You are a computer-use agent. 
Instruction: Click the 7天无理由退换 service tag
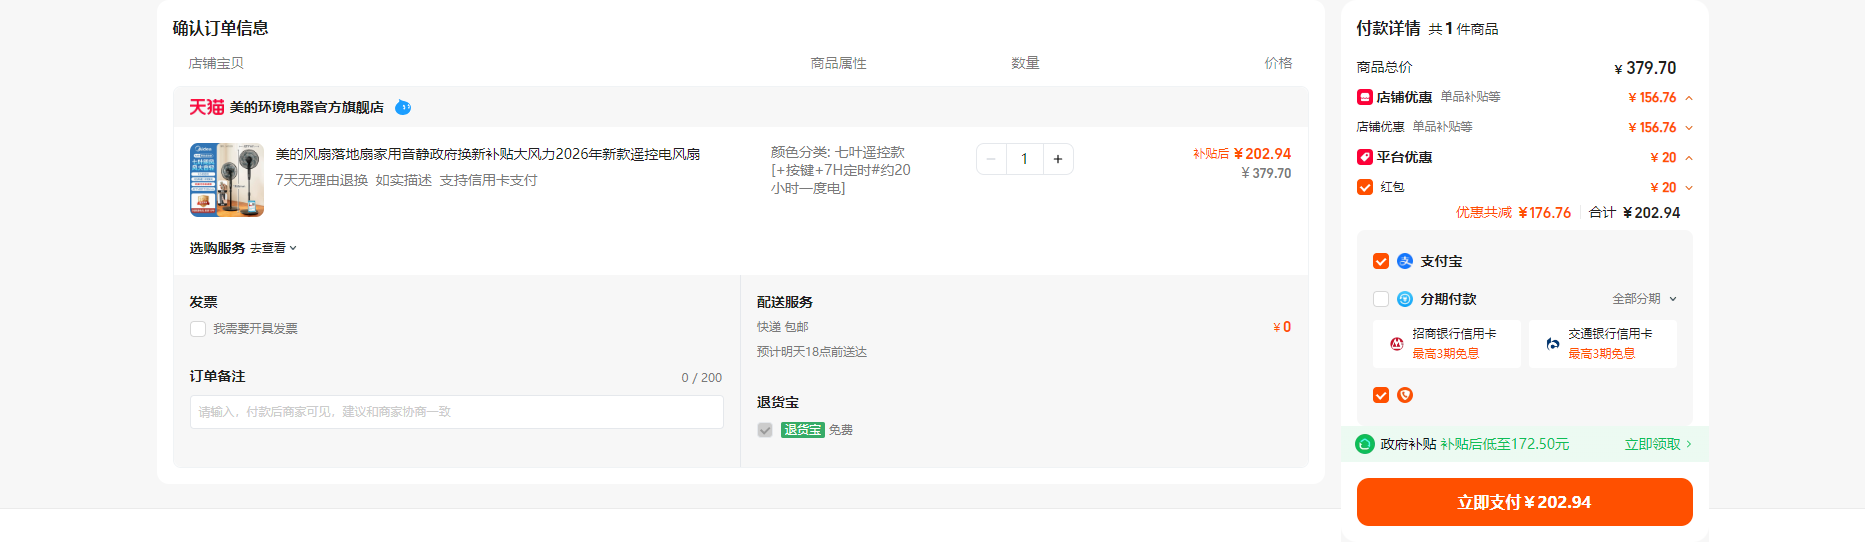tap(322, 180)
